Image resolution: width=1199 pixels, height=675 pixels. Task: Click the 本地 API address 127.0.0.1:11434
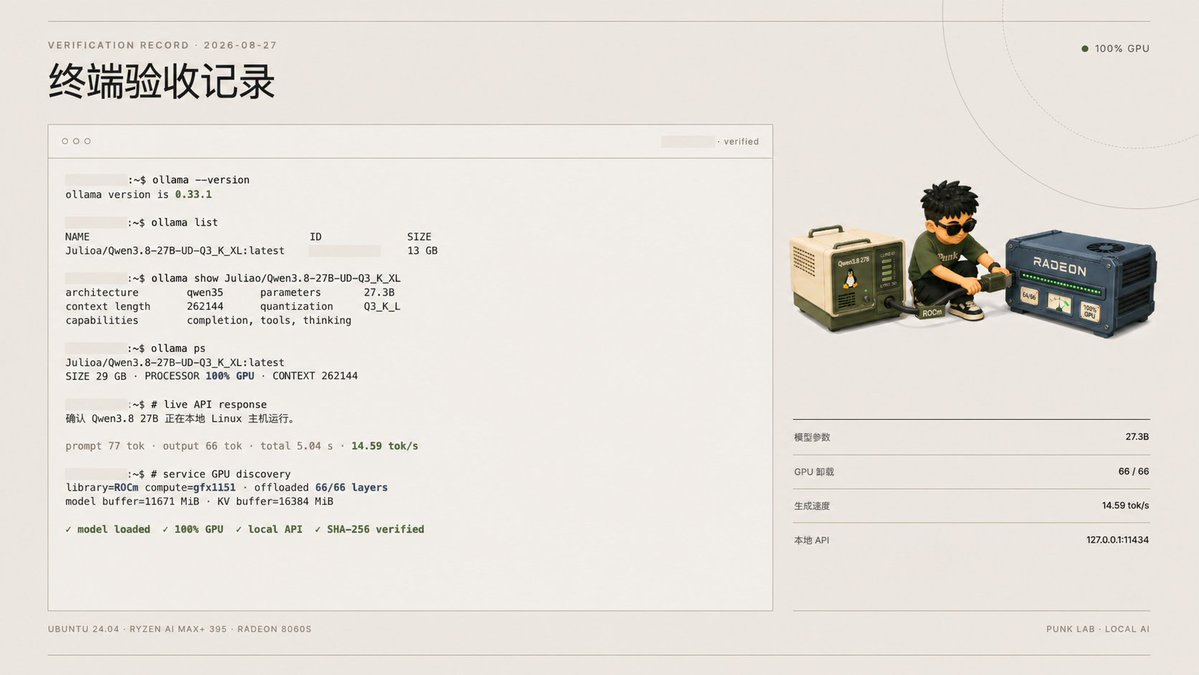pyautogui.click(x=1117, y=540)
